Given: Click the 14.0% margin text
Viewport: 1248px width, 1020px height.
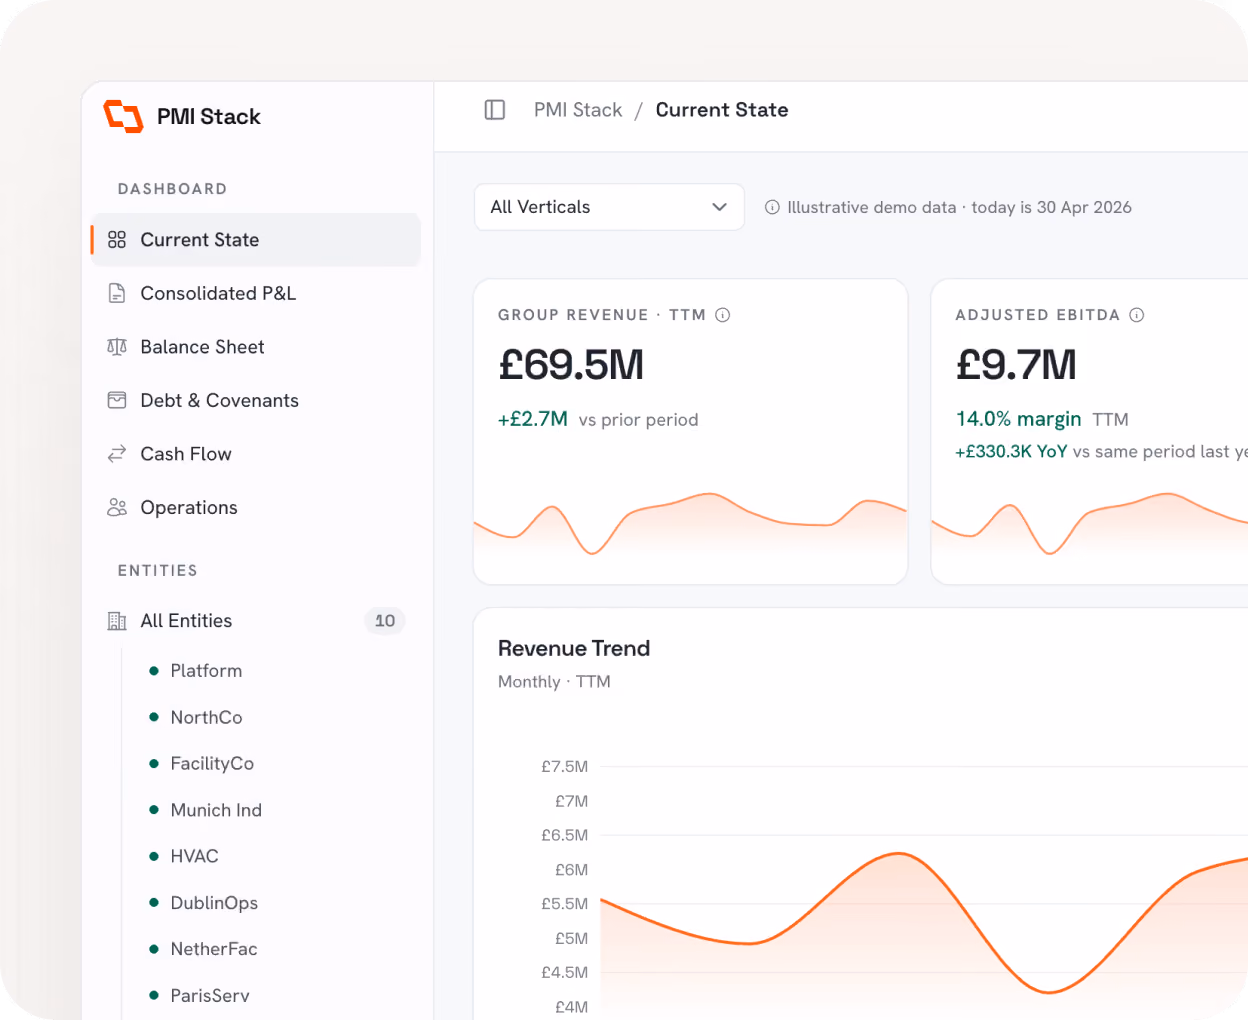Looking at the screenshot, I should (1019, 419).
